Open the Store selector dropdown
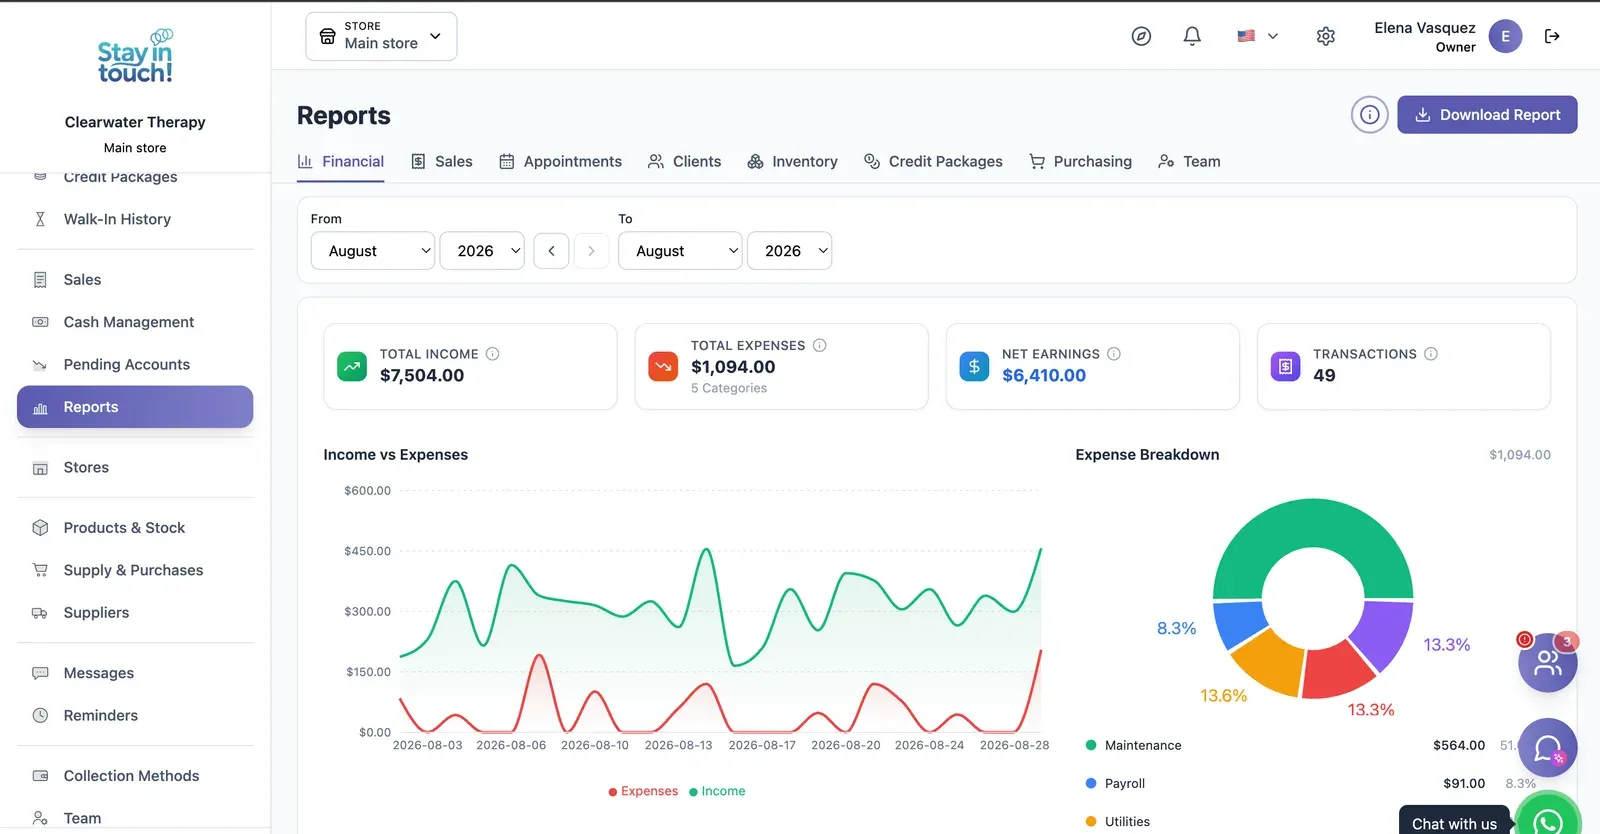Screen dimensions: 1600x834 coord(381,36)
